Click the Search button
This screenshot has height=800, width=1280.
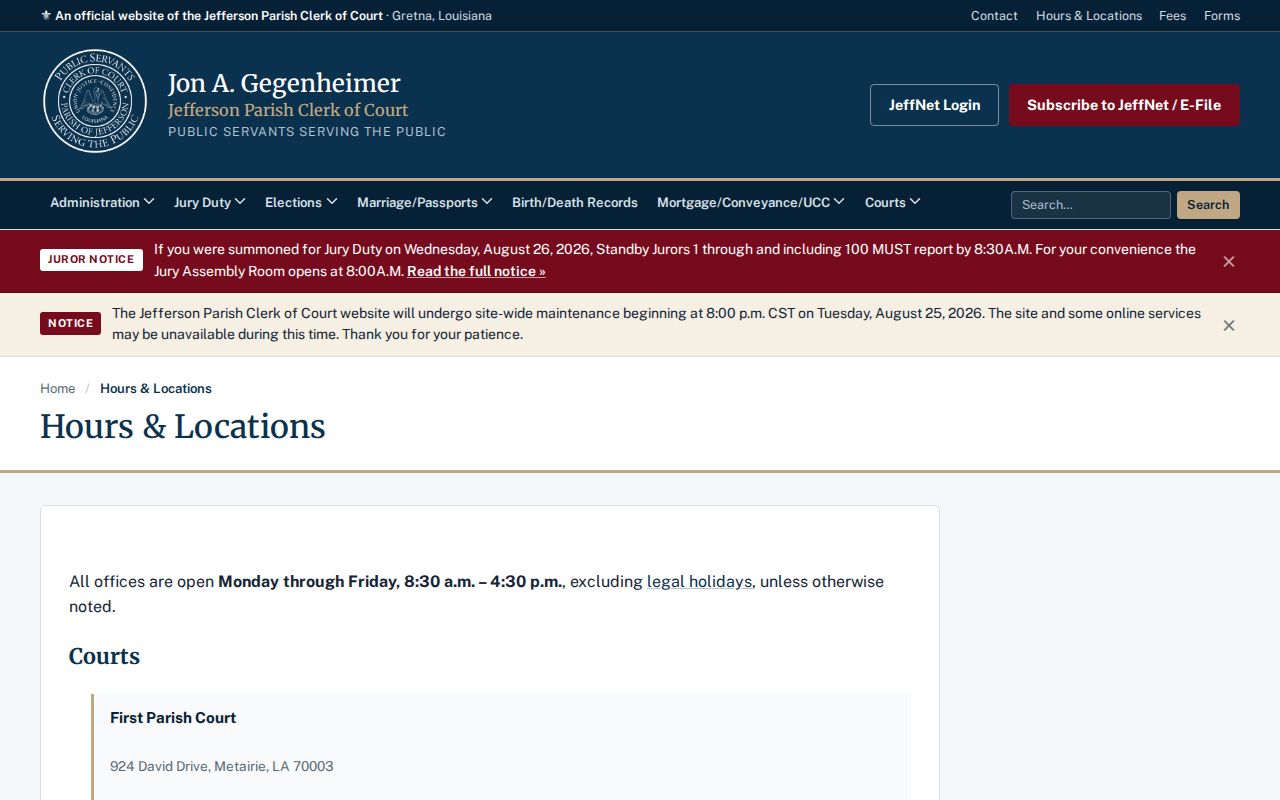[1208, 205]
